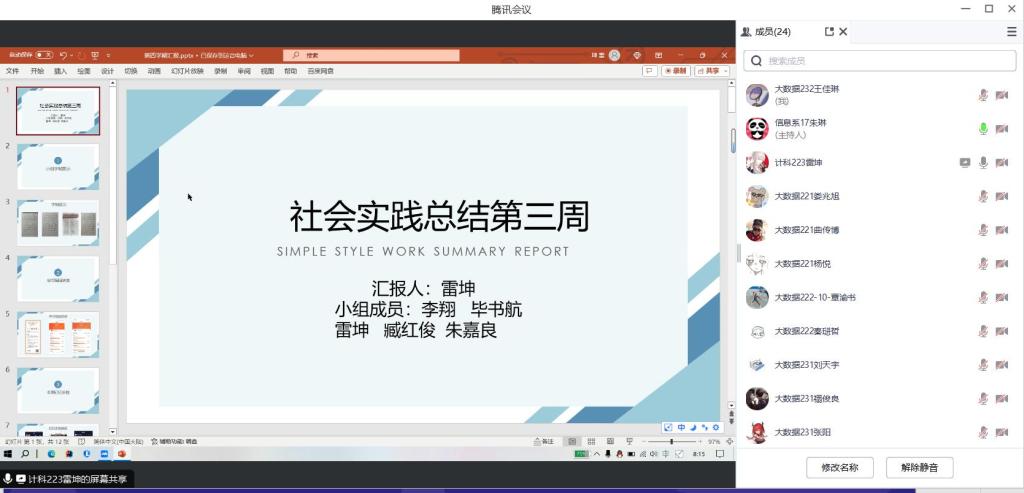Click camera icon for 信息系17朱琳
This screenshot has height=493, width=1024.
pos(1002,129)
